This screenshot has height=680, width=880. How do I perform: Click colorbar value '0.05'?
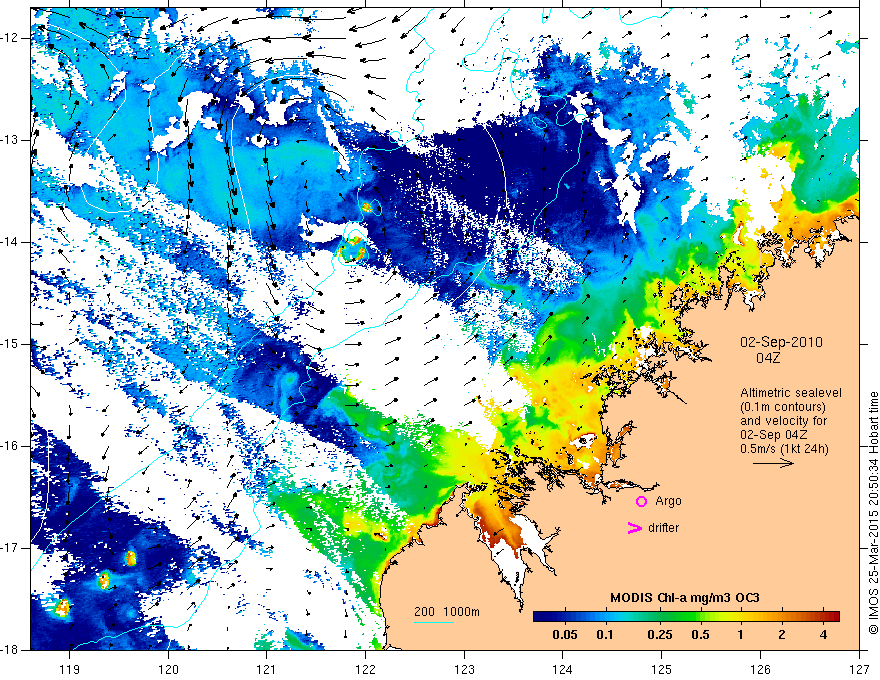pos(565,635)
